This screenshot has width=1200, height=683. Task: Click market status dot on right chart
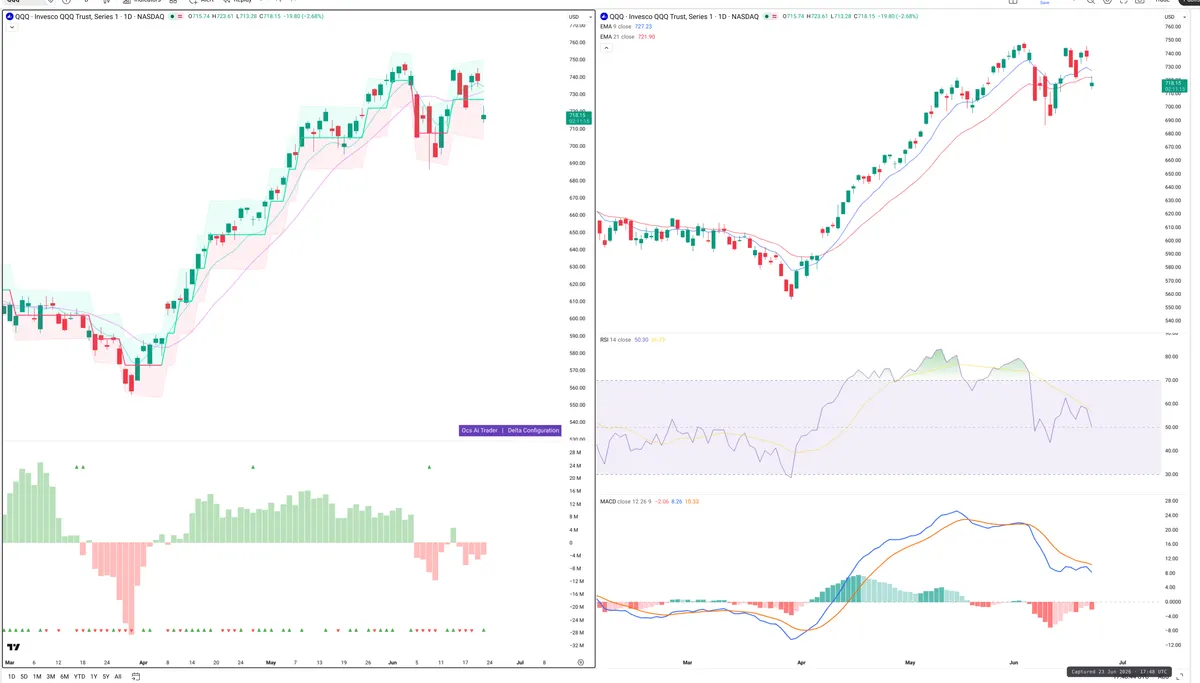766,17
